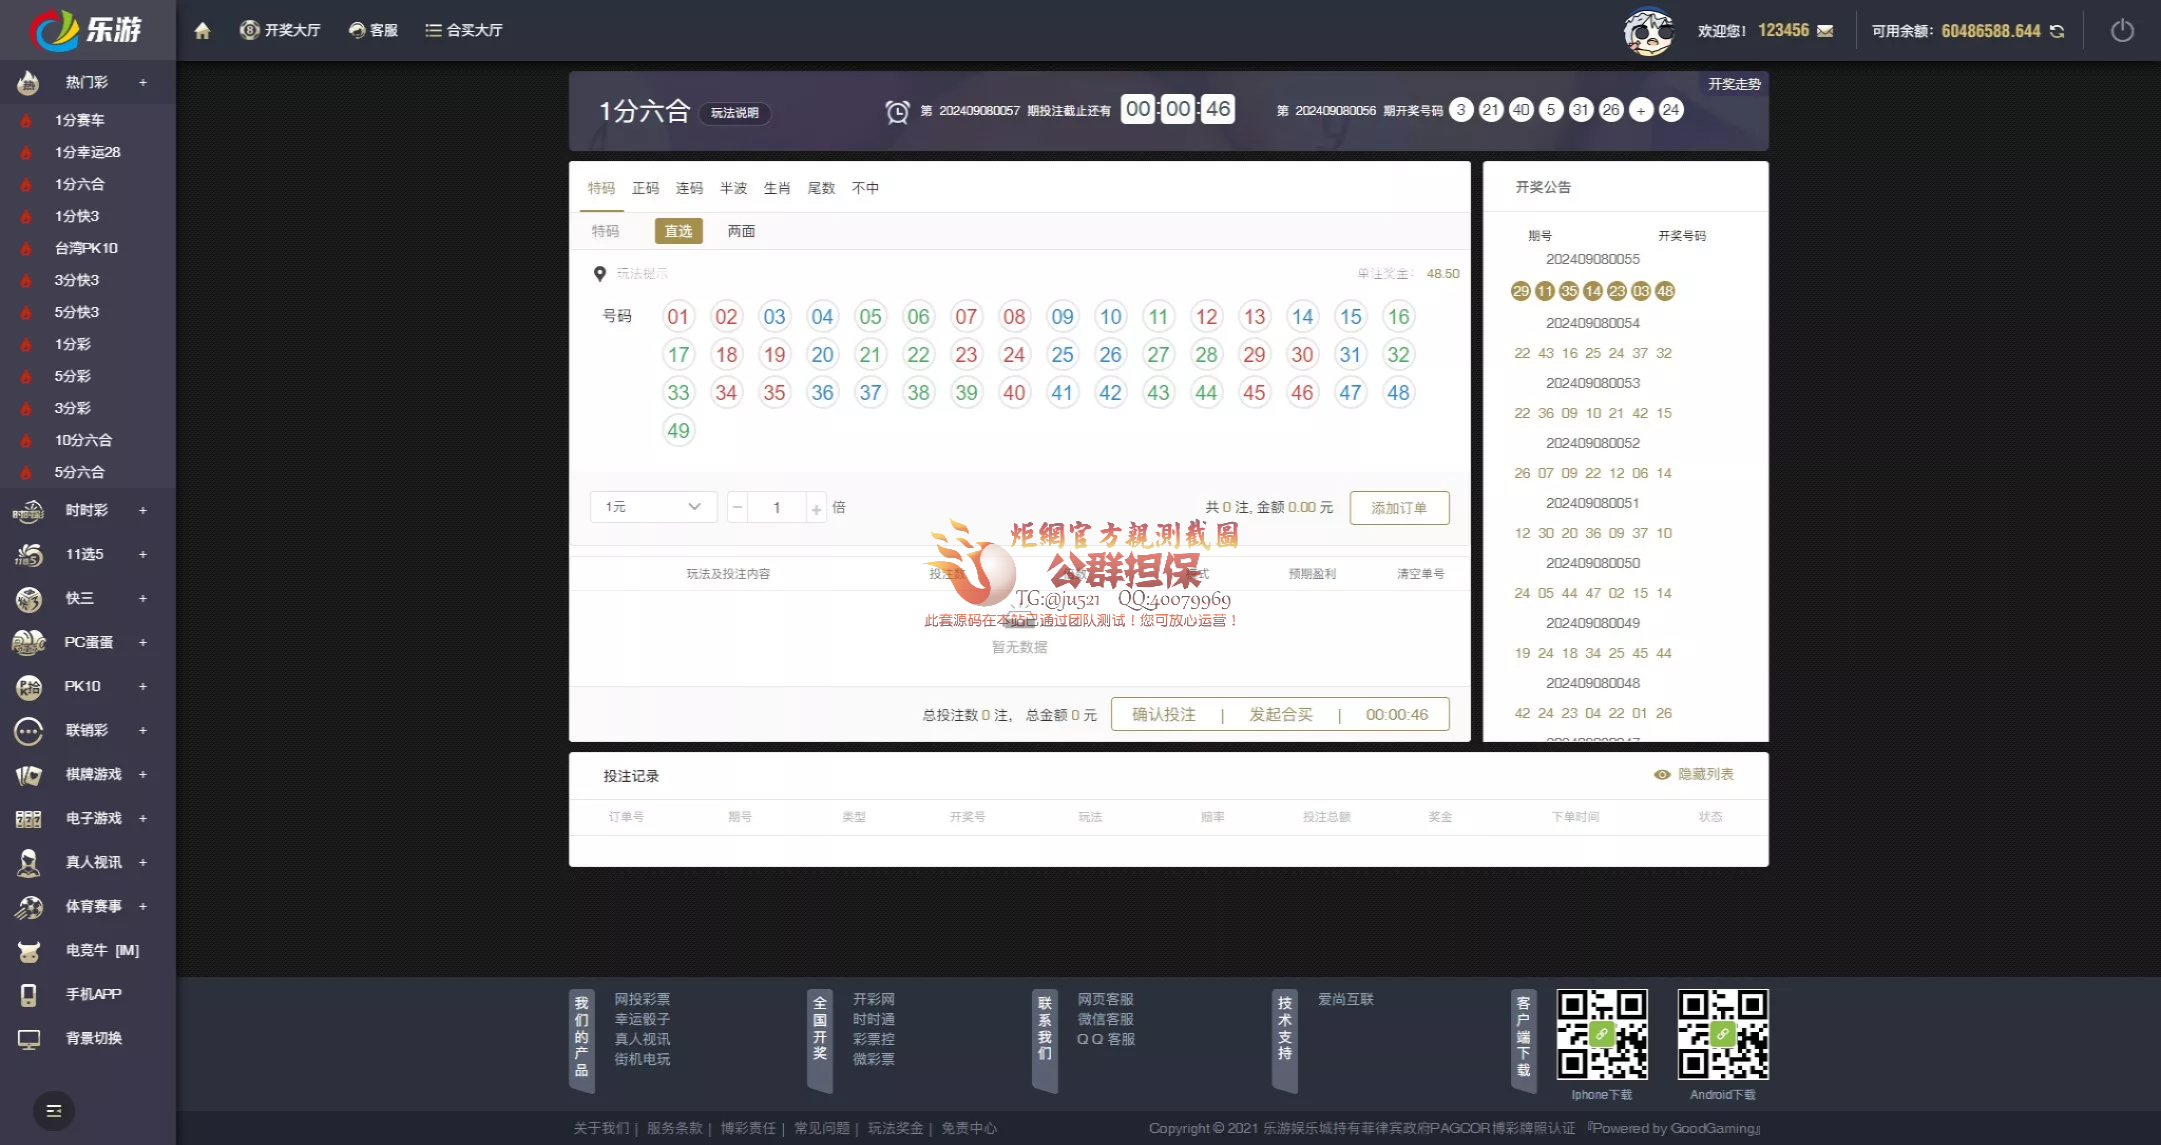2161x1145 pixels.
Task: Switch to the 正码 tab
Action: coord(644,187)
